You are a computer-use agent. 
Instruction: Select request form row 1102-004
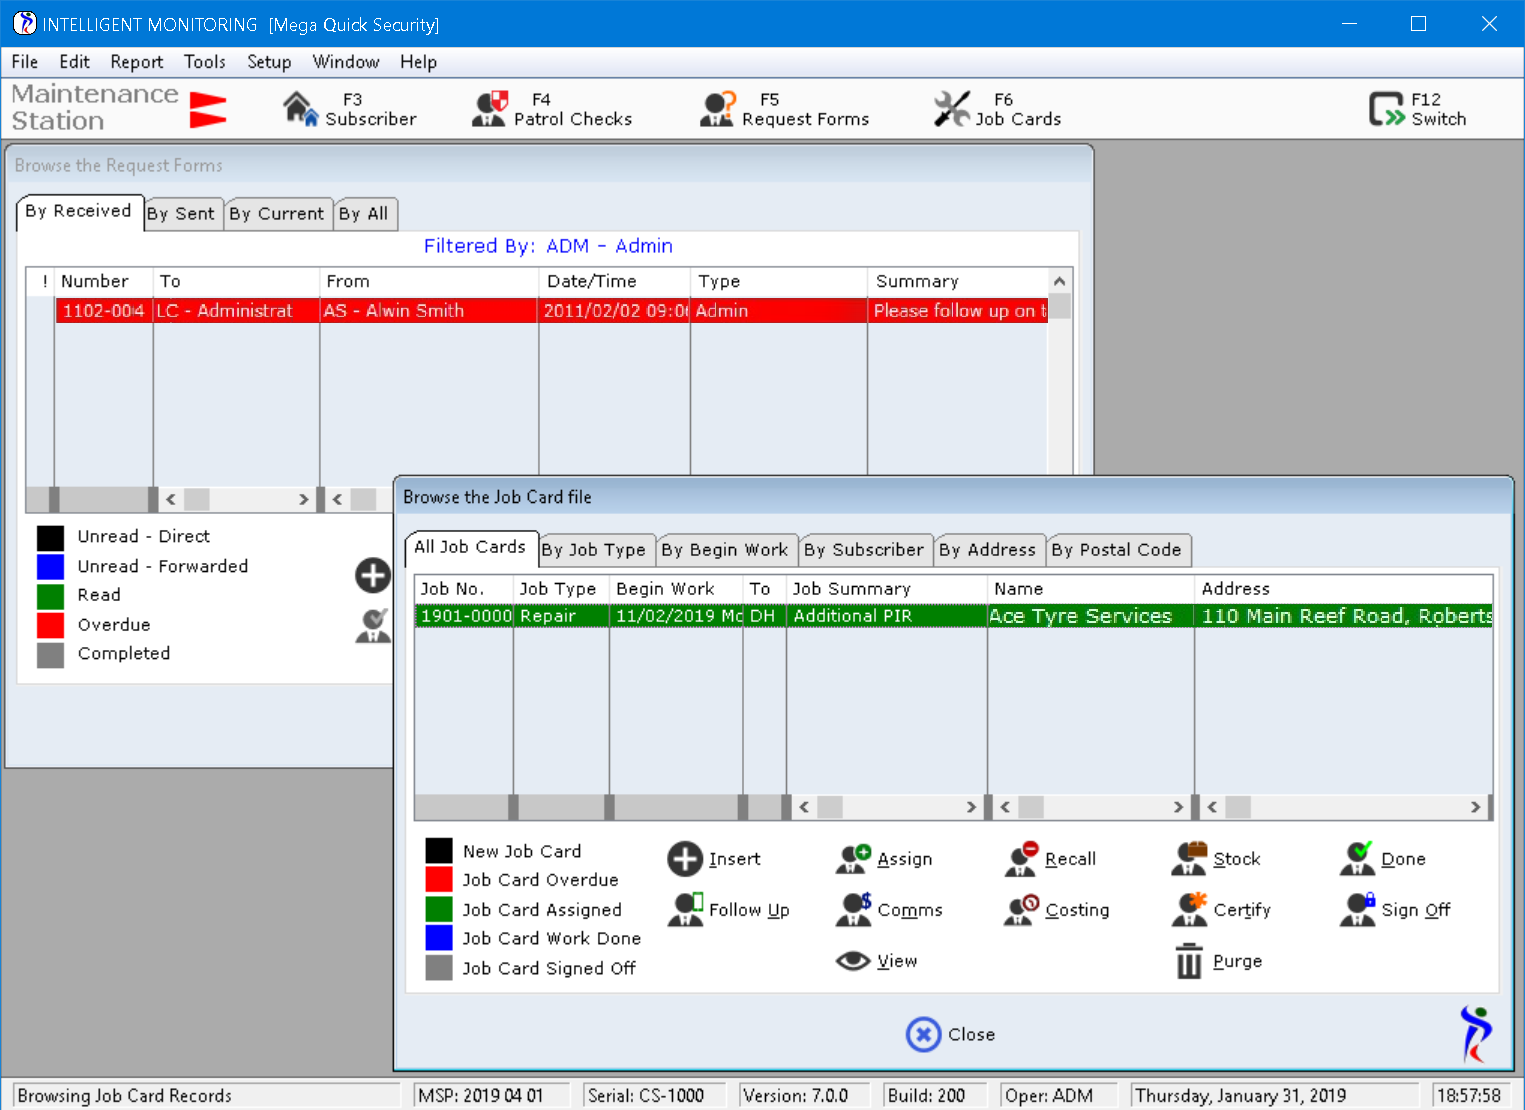551,311
